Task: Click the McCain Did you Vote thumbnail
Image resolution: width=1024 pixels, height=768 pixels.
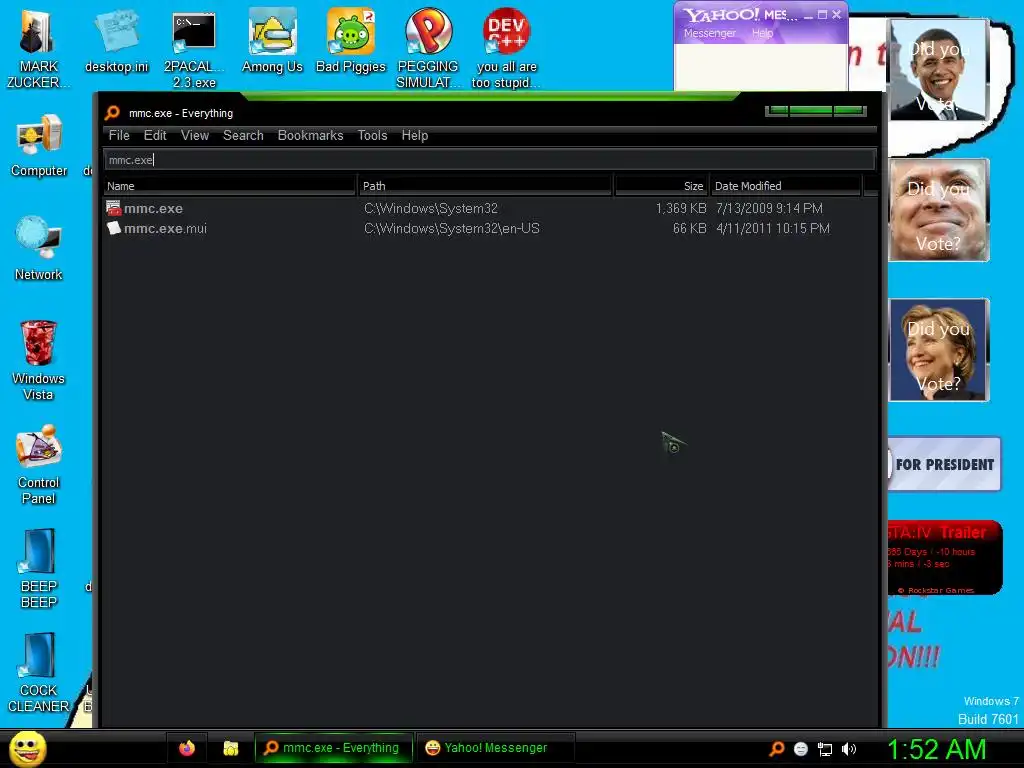Action: tap(938, 210)
